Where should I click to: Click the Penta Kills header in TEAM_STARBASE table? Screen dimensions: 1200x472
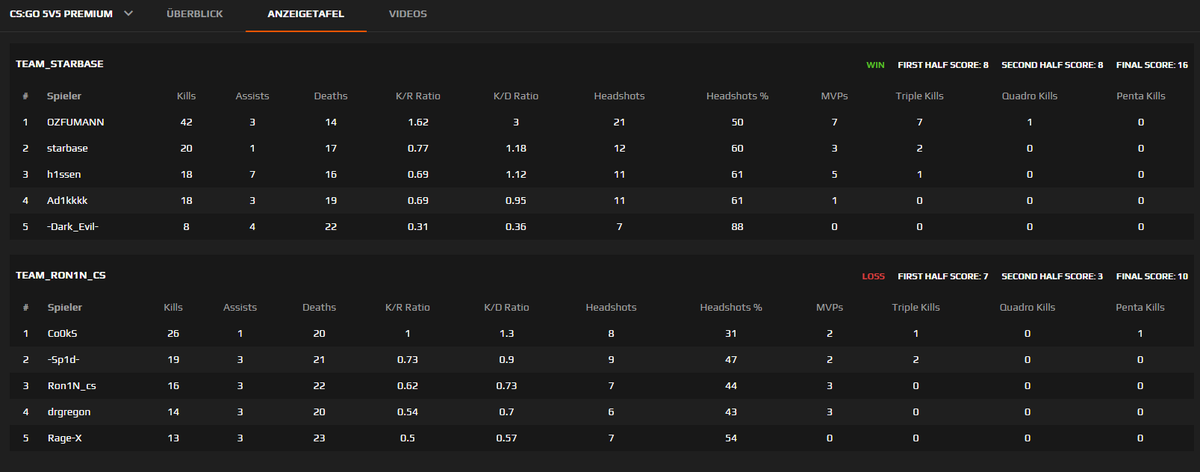coord(1140,96)
